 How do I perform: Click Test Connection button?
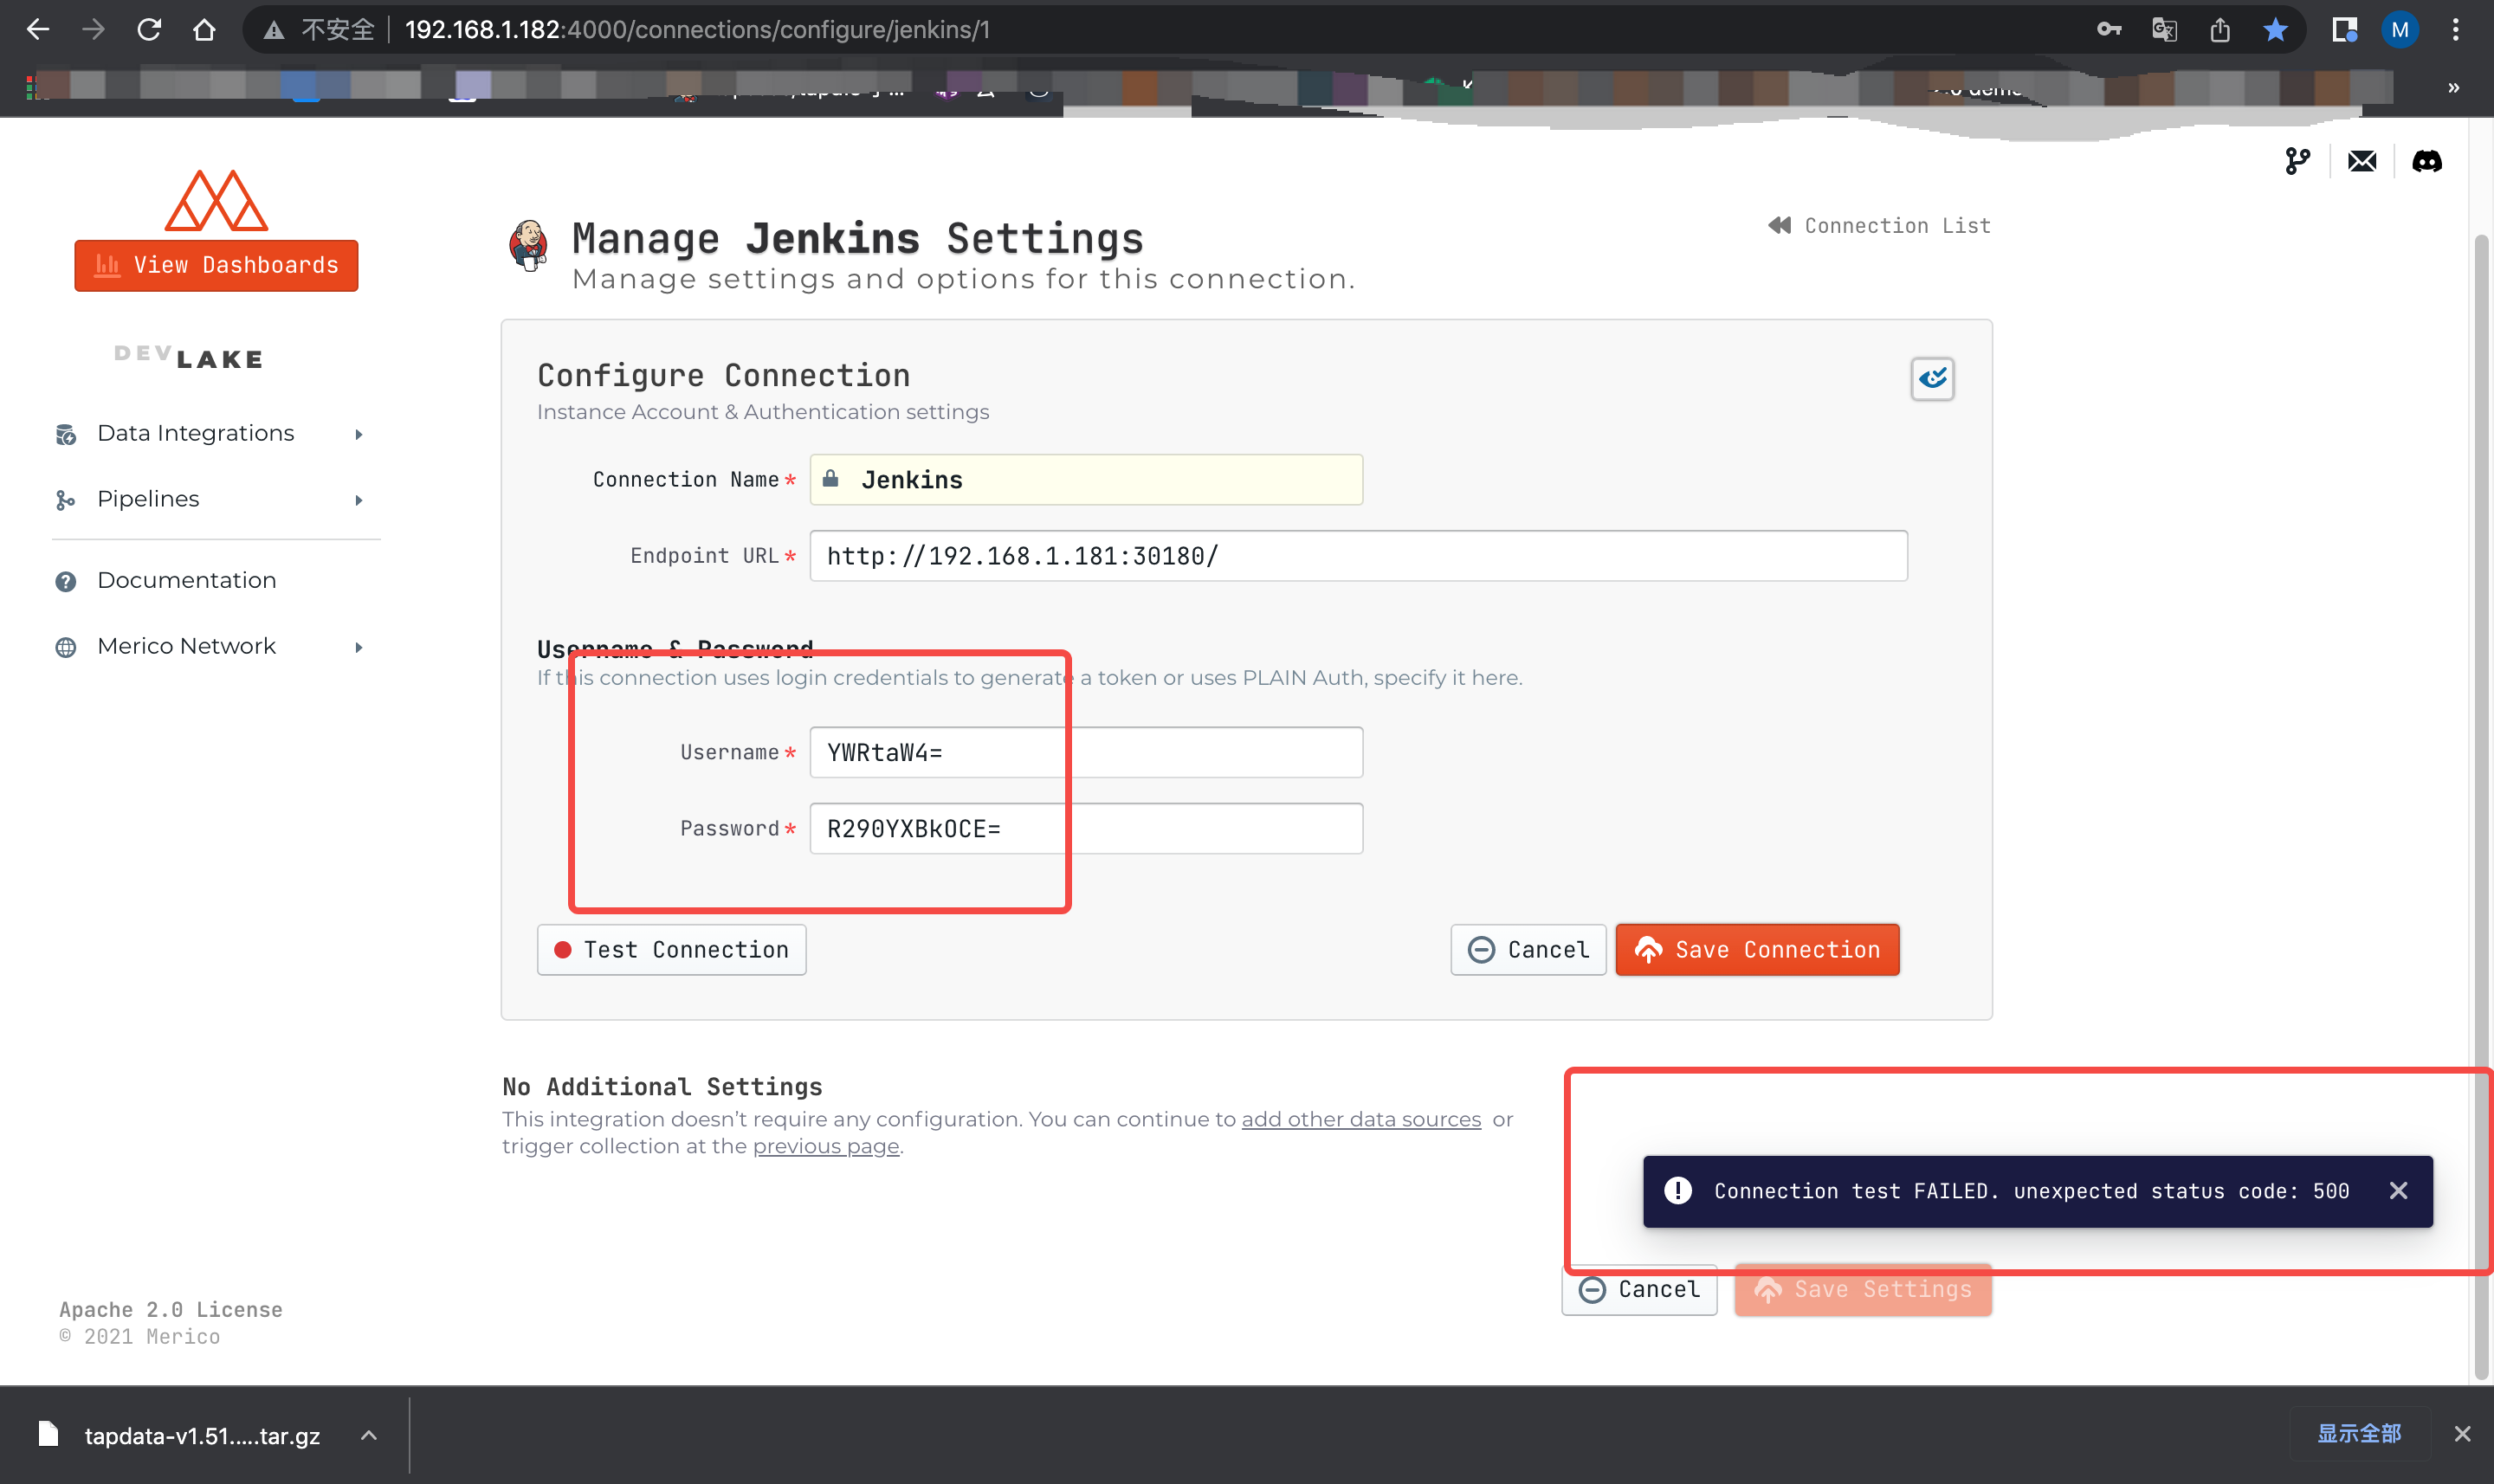(x=672, y=949)
